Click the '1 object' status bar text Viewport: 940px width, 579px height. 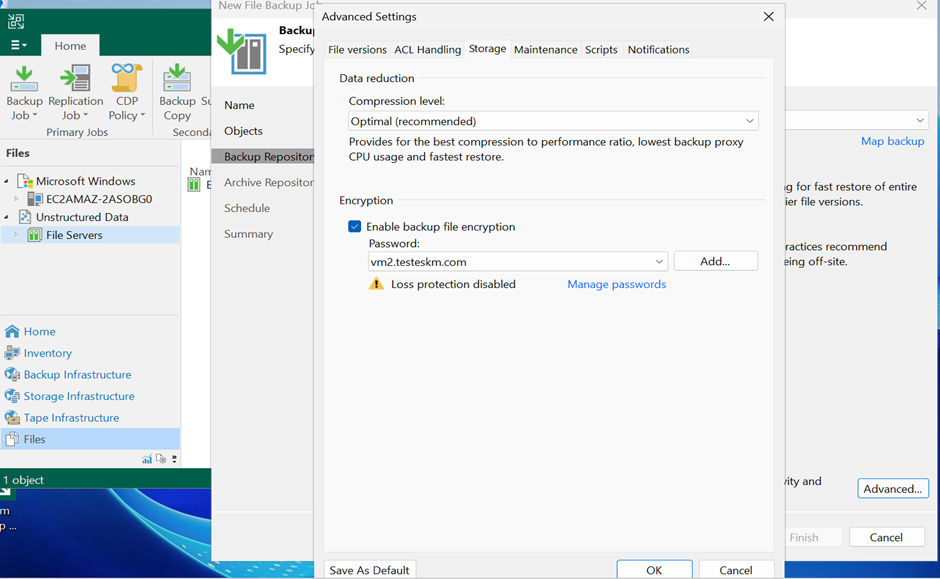click(23, 480)
